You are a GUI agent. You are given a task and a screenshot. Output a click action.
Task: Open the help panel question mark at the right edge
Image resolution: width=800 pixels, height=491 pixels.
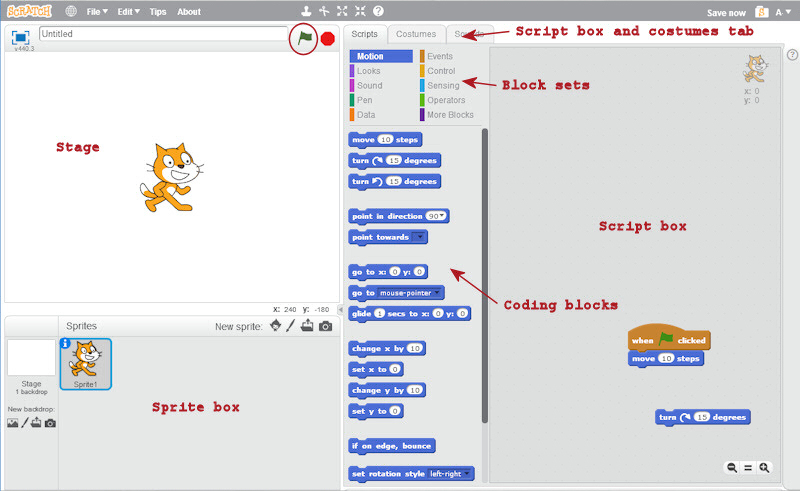coord(792,55)
